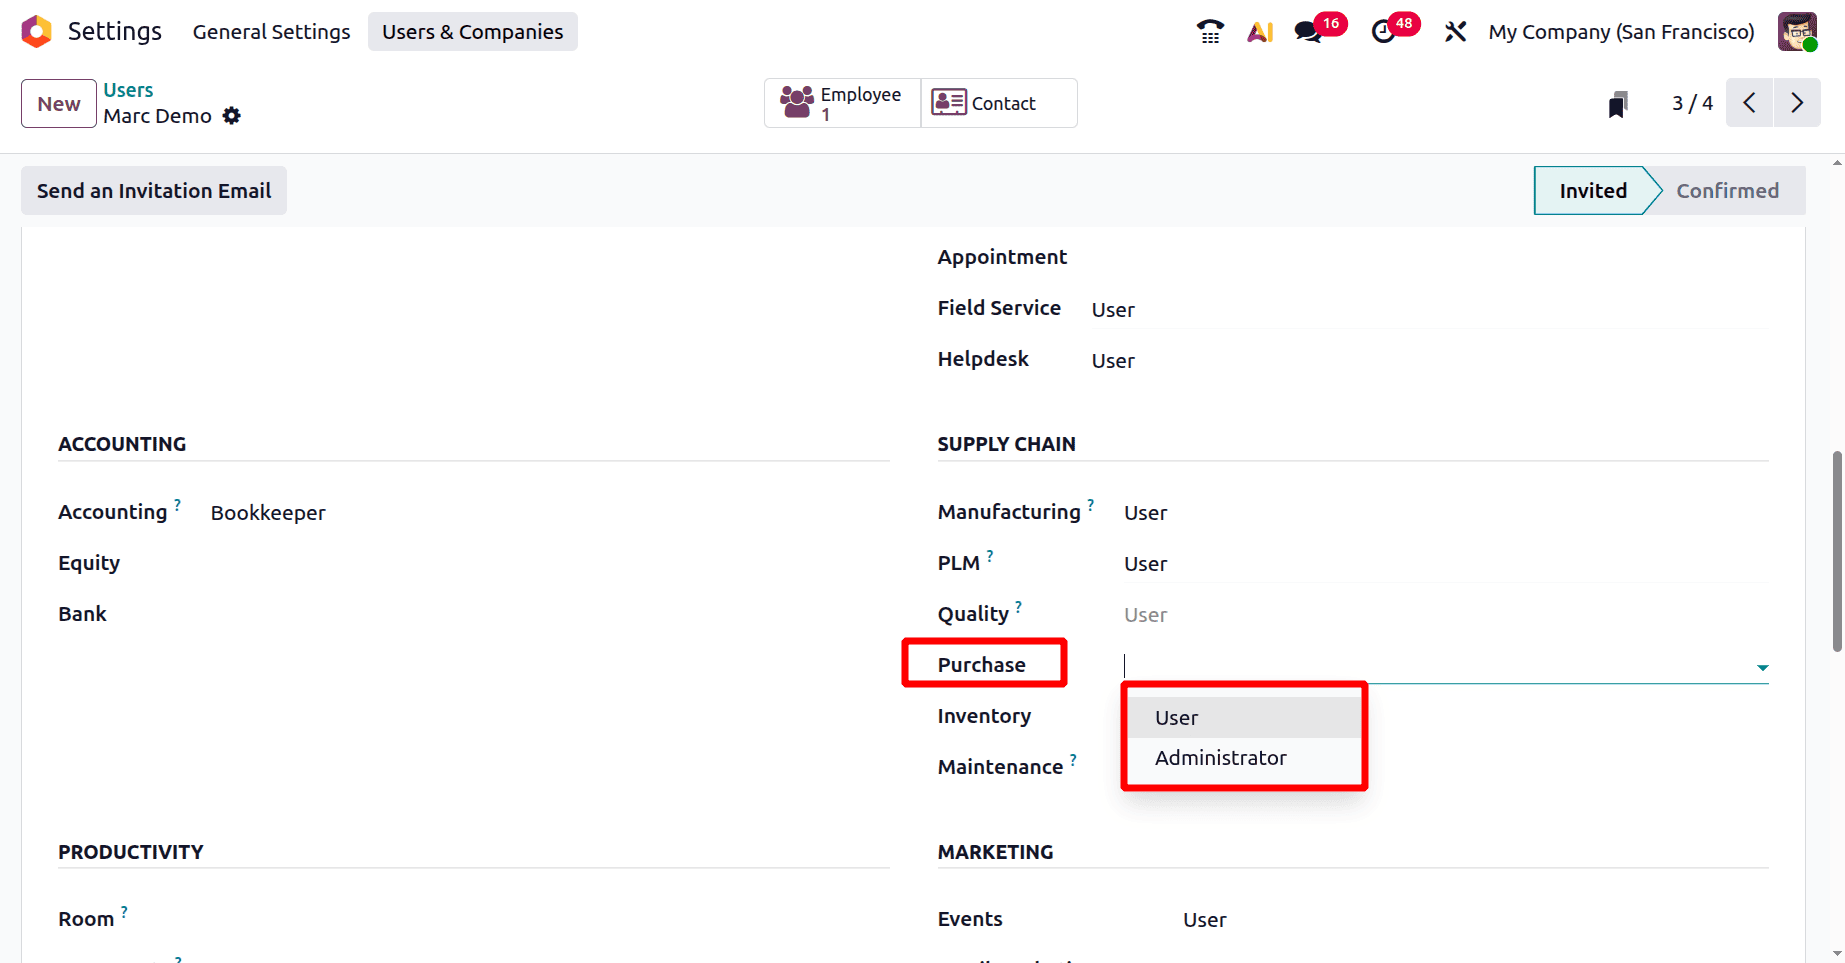Select User in the Purchase dropdown
Viewport: 1845px width, 963px height.
tap(1177, 717)
